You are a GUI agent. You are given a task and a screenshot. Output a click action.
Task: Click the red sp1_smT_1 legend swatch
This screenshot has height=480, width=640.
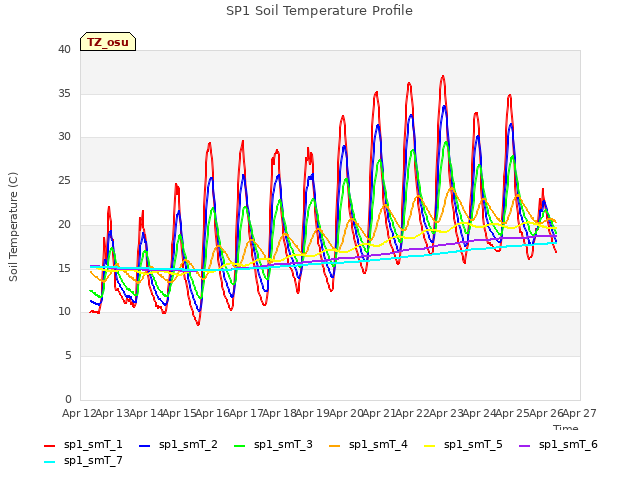coord(49,446)
